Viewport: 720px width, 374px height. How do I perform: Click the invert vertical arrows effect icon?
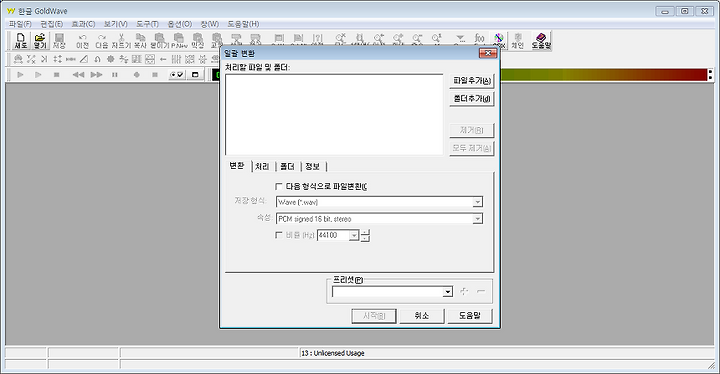(57, 59)
